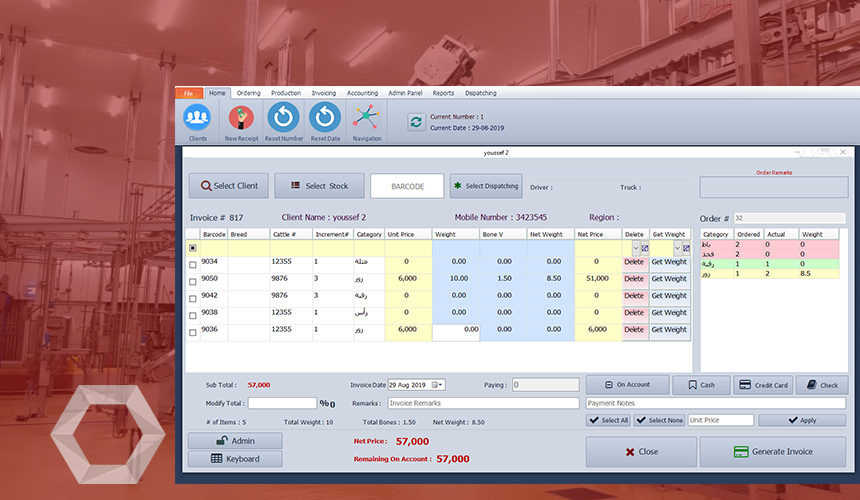Click Select None checkmark button
This screenshot has width=860, height=500.
[659, 420]
